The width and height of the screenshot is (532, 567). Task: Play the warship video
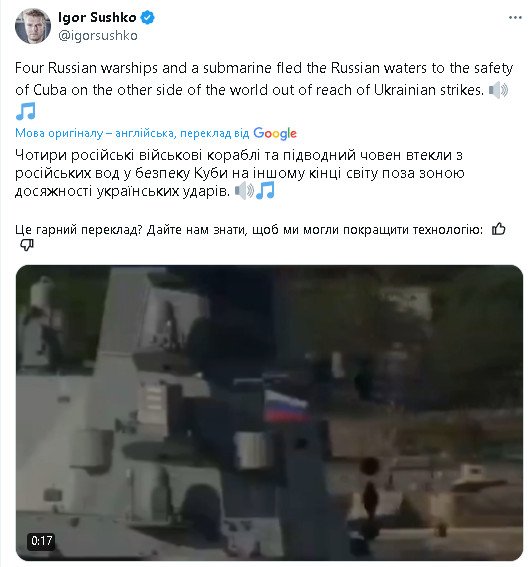click(269, 413)
